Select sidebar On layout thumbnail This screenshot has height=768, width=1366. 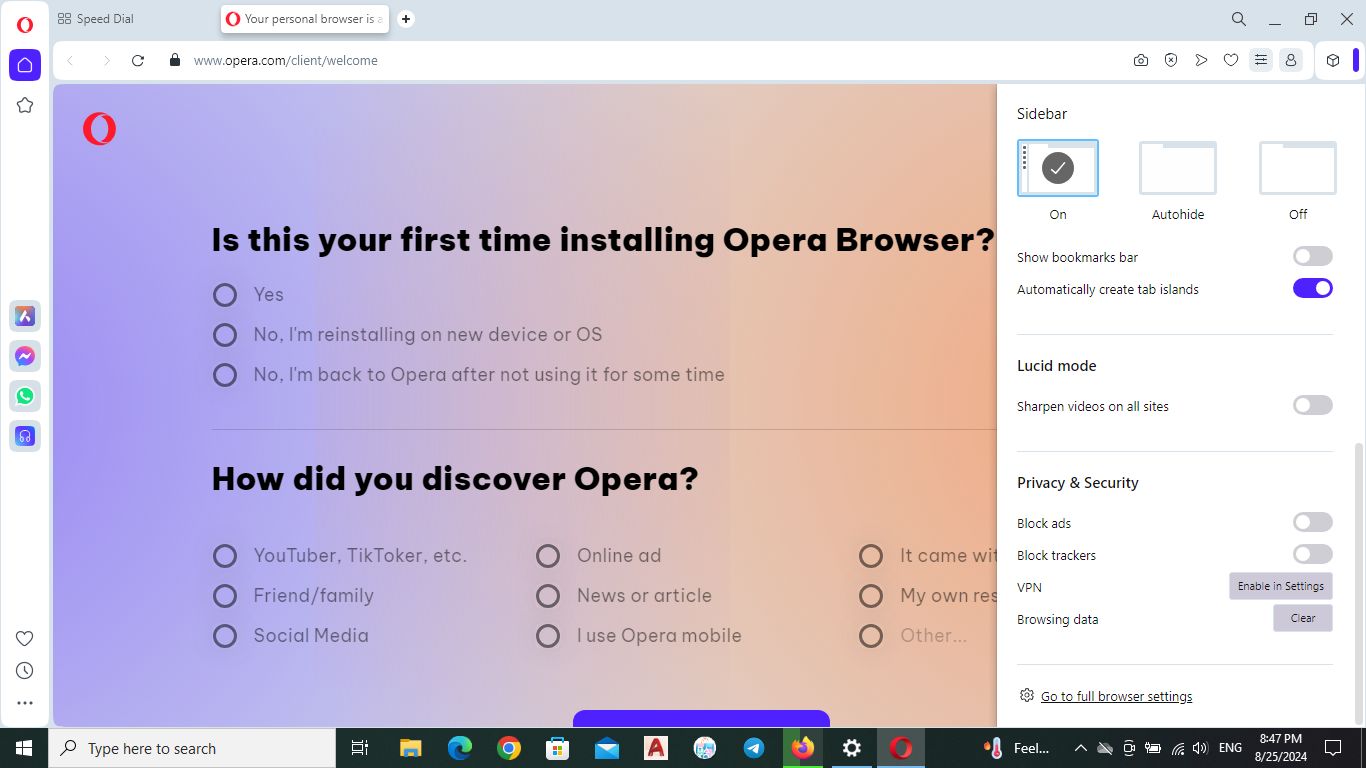pyautogui.click(x=1058, y=168)
